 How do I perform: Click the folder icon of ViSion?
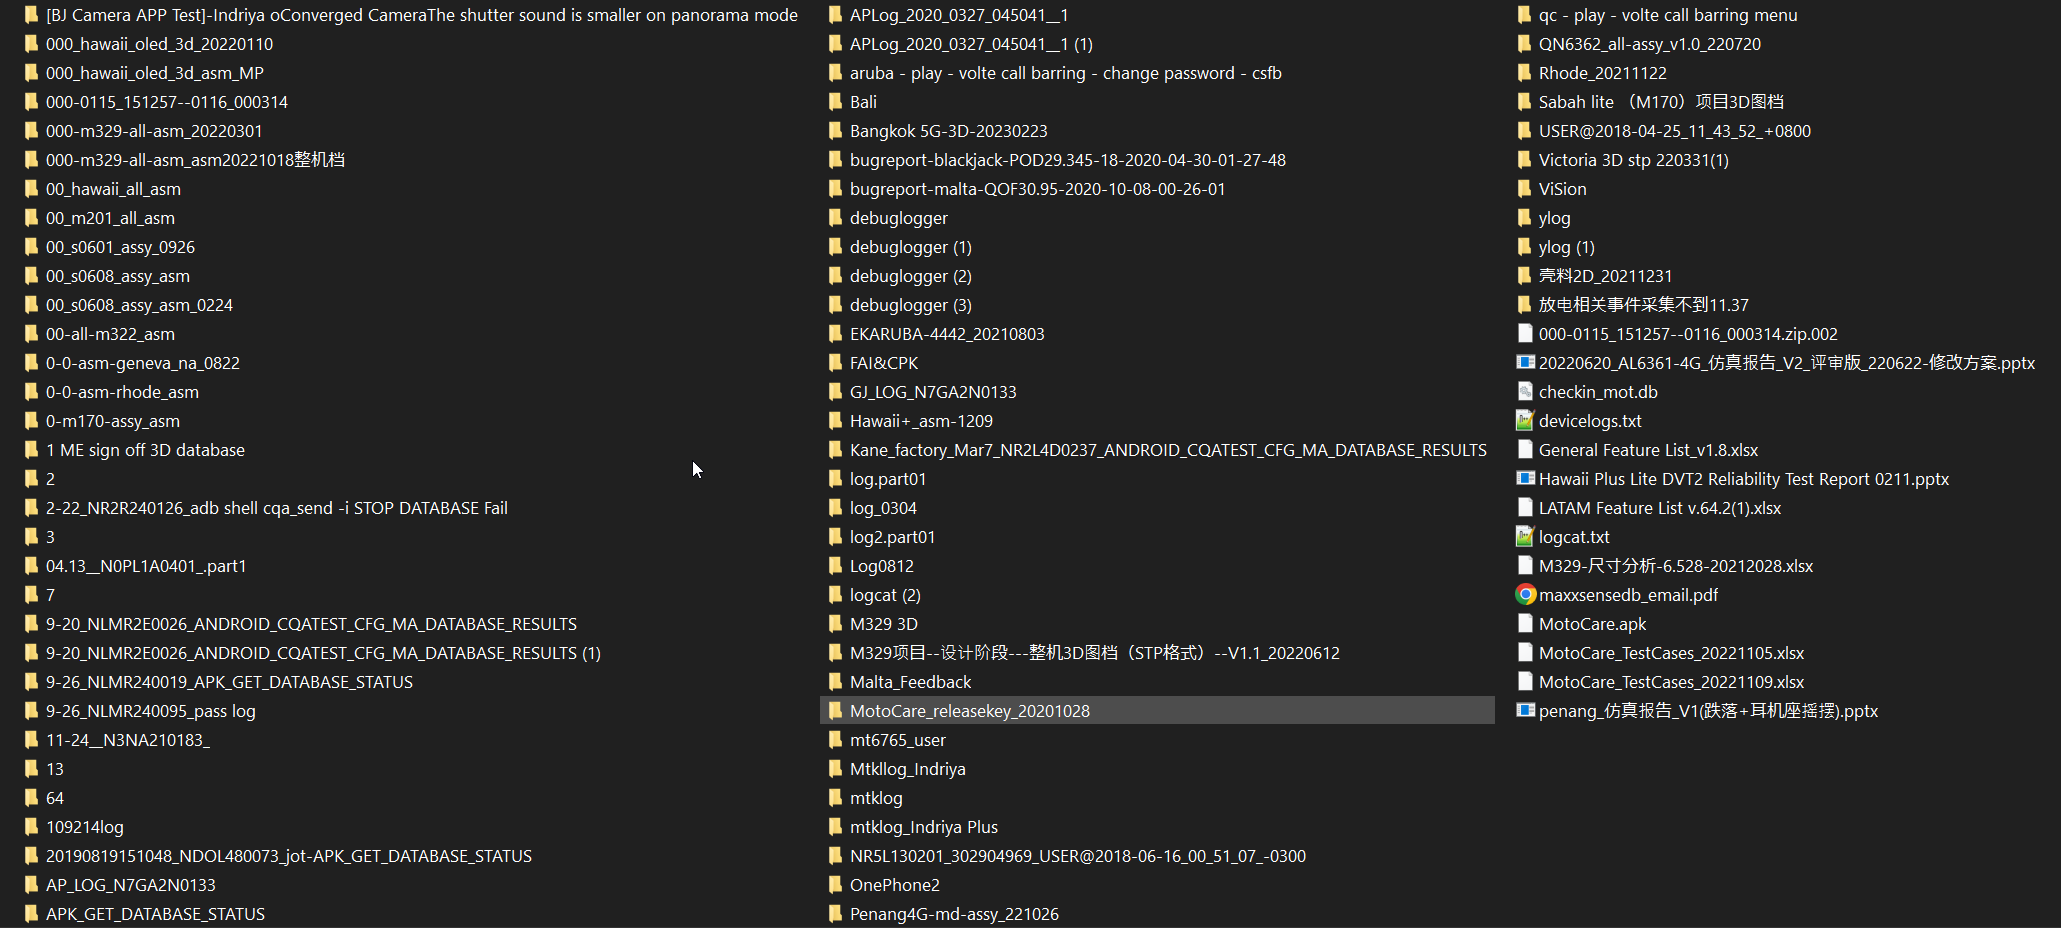click(1524, 189)
